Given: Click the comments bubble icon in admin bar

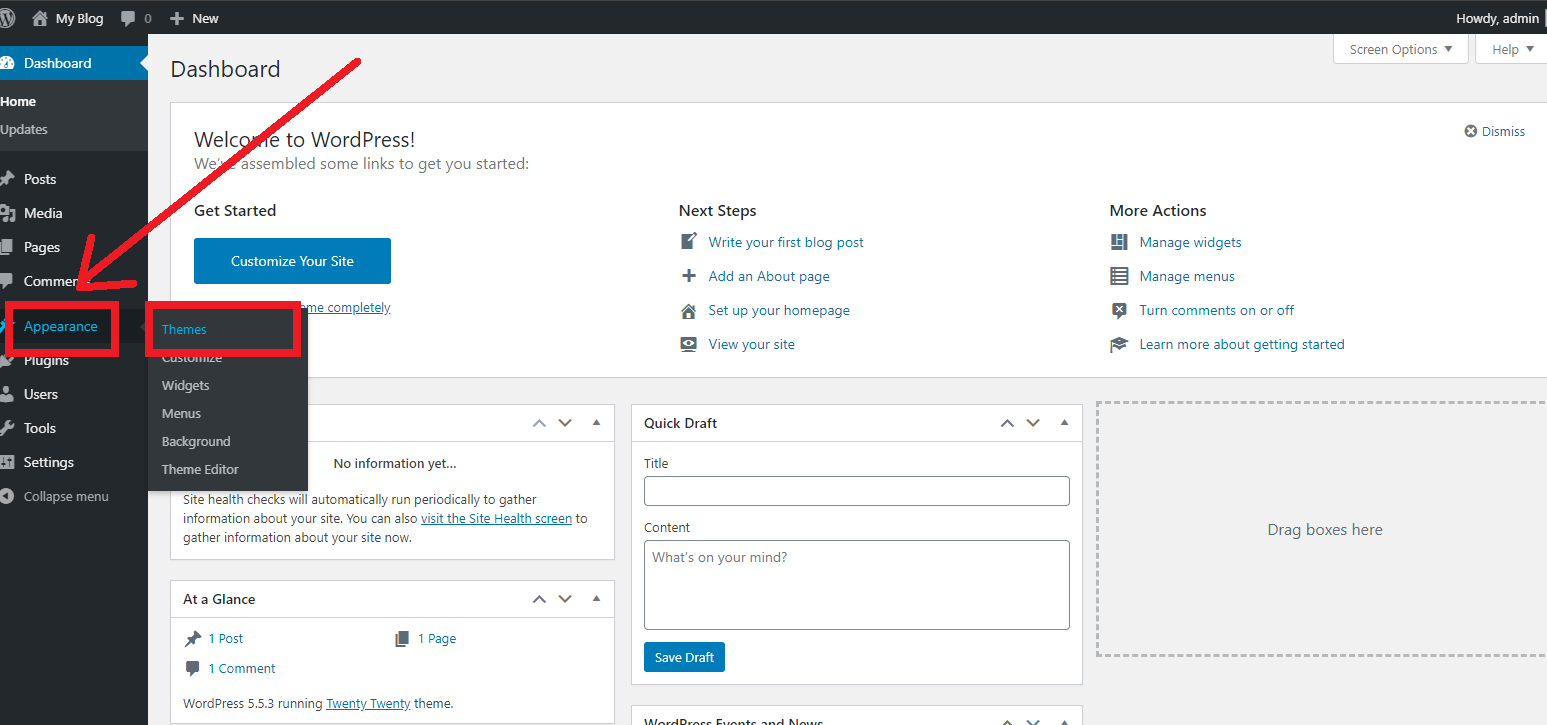Looking at the screenshot, I should (x=130, y=17).
